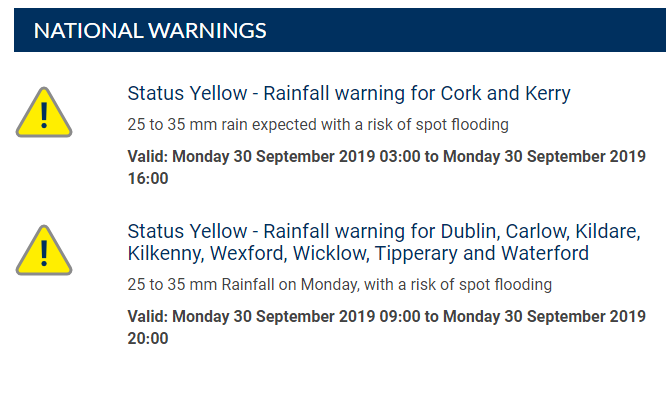Click Dublin in the second warning title
The image size is (670, 393).
tap(470, 232)
